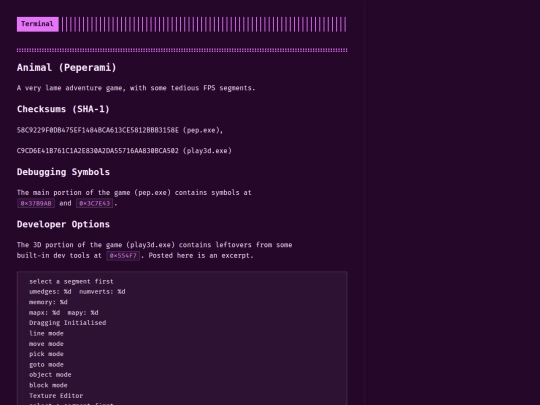540x405 pixels.
Task: Click the 'umedges: %d numverts: %d' line
Action: [77, 292]
